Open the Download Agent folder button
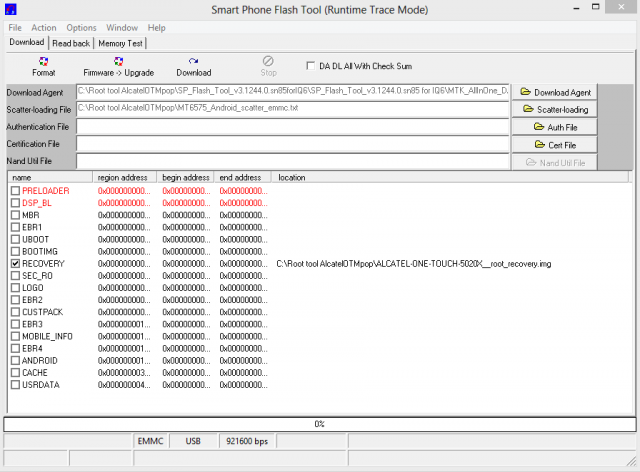The width and height of the screenshot is (640, 472). (555, 92)
